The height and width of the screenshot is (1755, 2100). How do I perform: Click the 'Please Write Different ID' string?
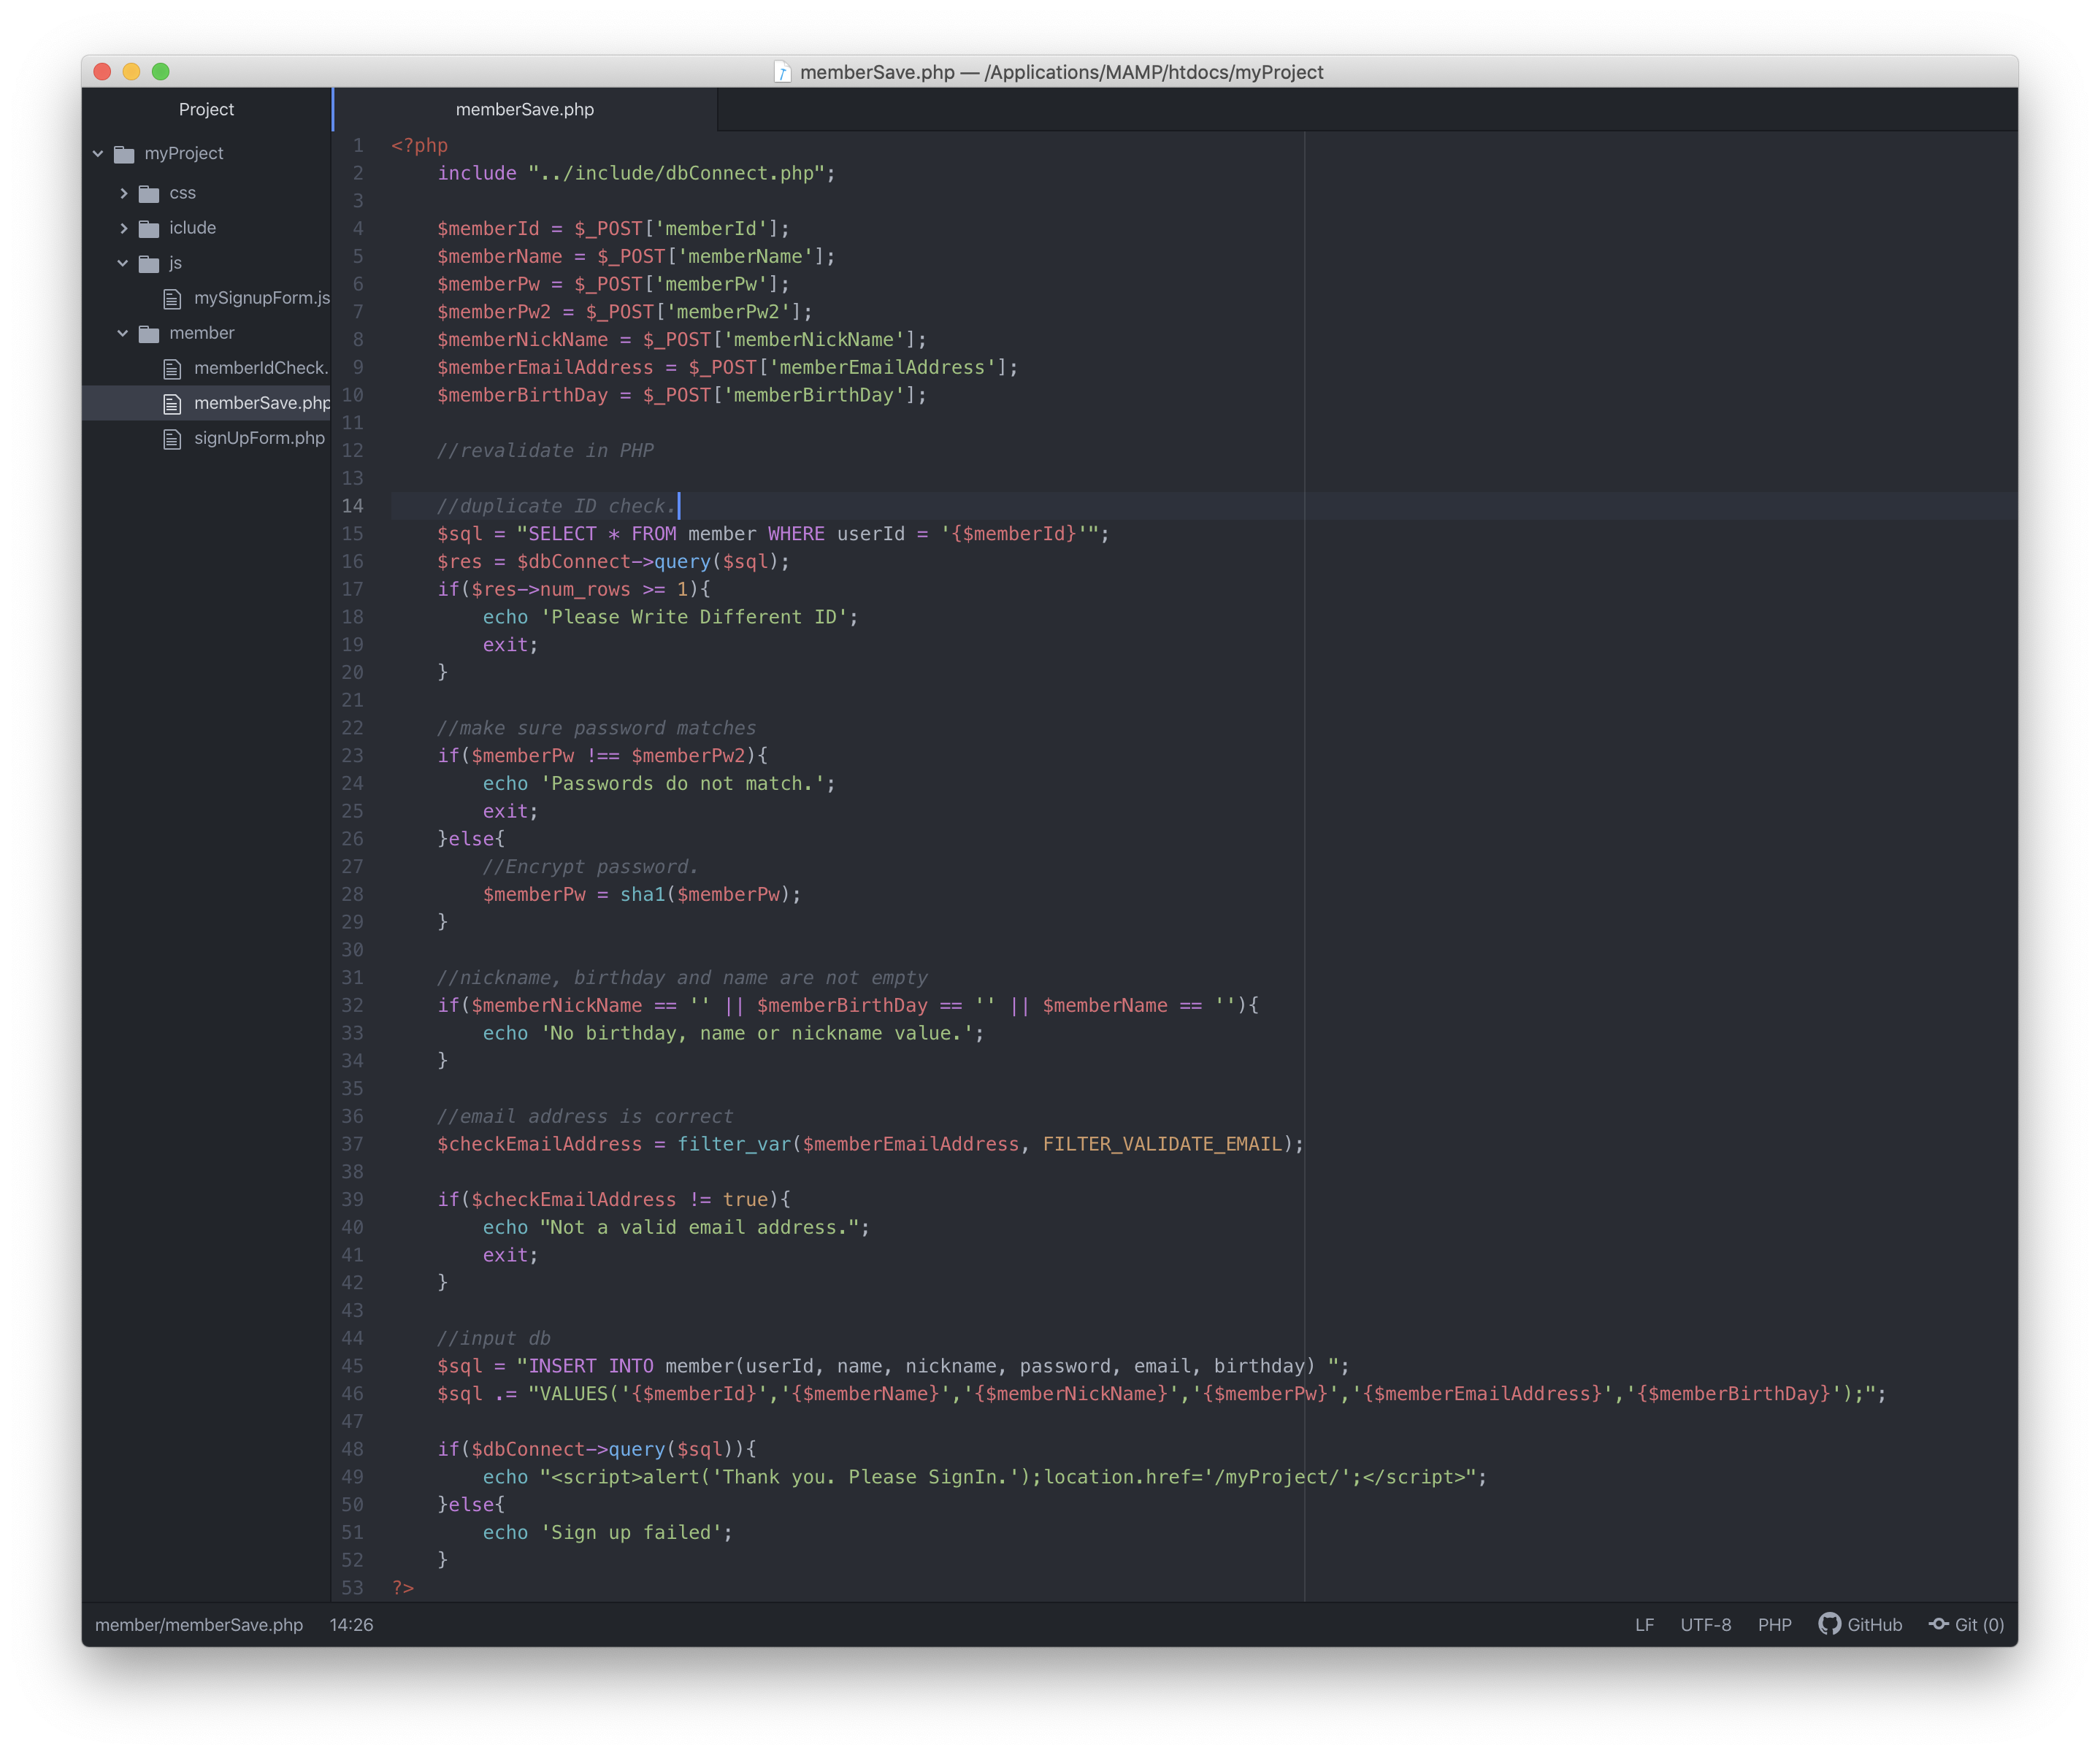(694, 617)
